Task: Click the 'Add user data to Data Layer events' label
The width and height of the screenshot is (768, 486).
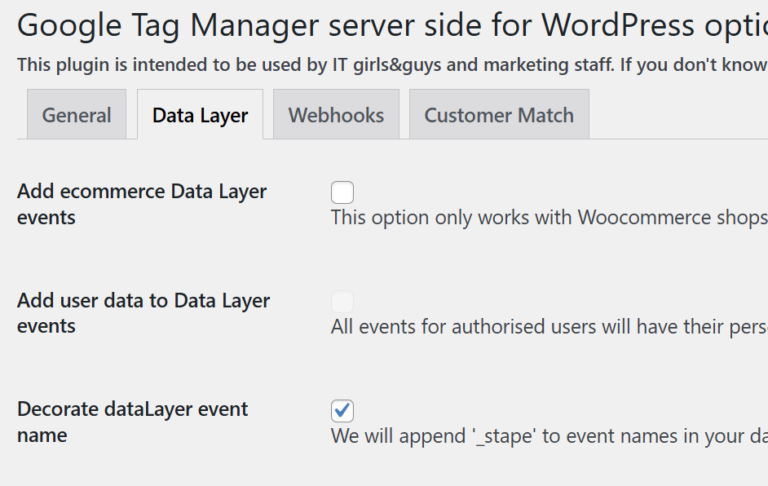Action: 144,313
